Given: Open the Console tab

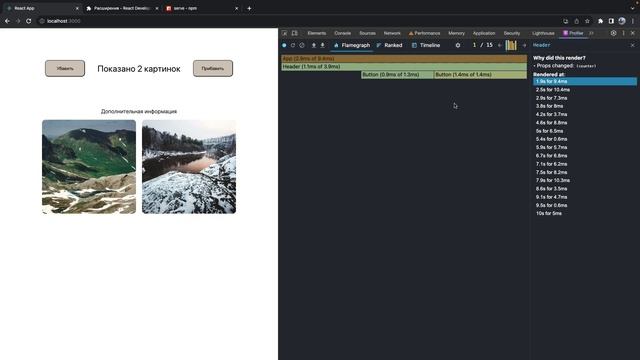Looking at the screenshot, I should click(342, 33).
